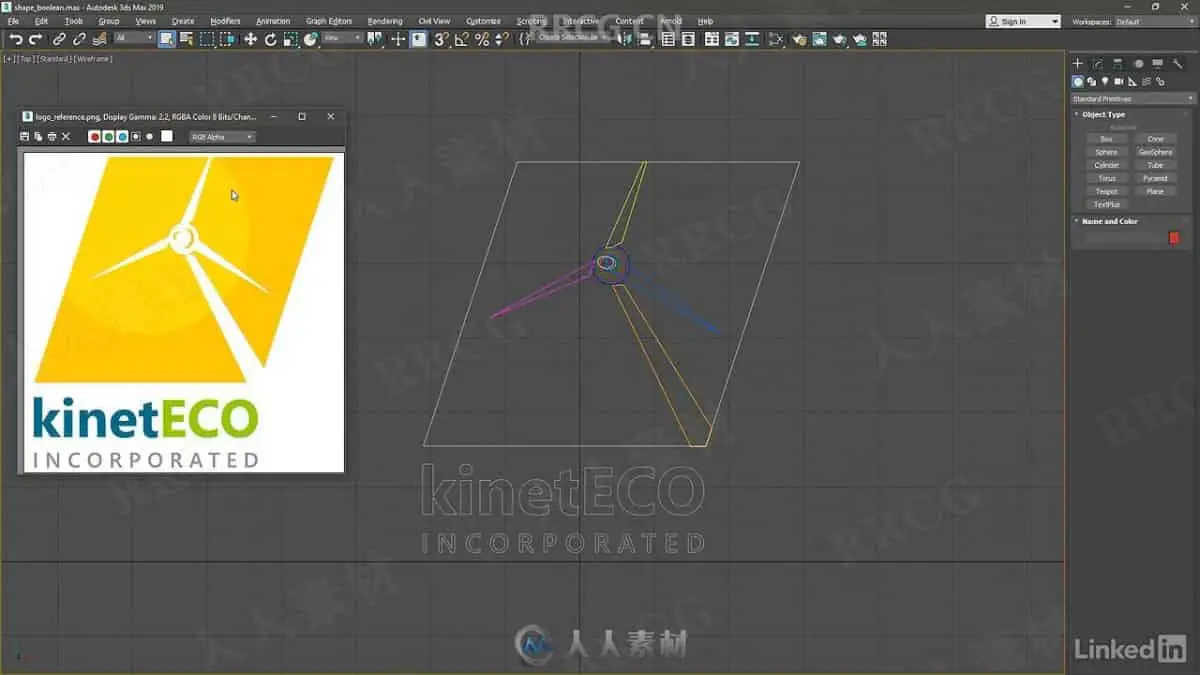Toggle 3D Snaps button
Viewport: 1200px width, 675px height.
(x=439, y=39)
